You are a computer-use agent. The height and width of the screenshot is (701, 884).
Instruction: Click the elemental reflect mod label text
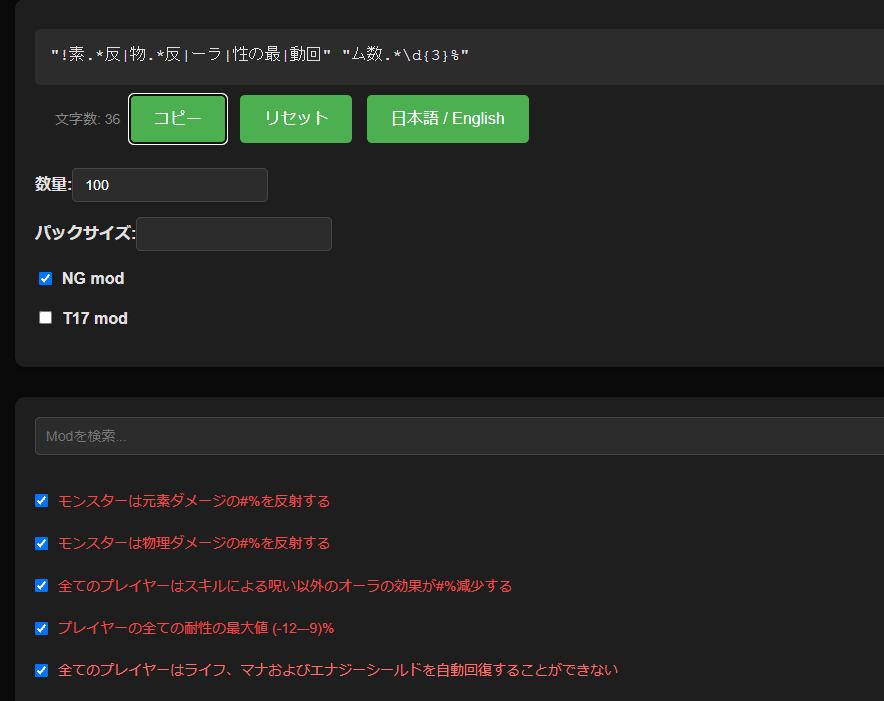(x=192, y=501)
